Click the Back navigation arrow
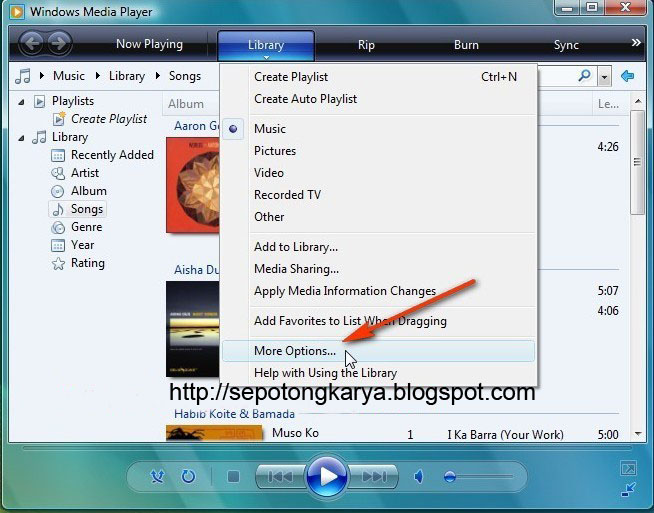 coord(32,43)
